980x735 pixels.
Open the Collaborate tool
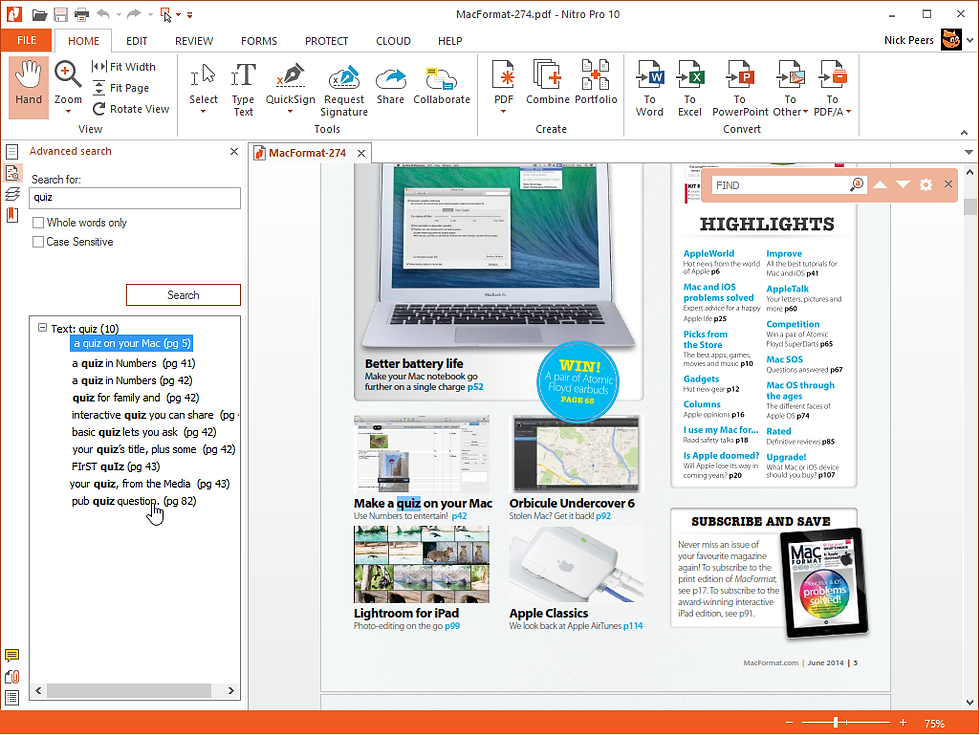coord(441,84)
